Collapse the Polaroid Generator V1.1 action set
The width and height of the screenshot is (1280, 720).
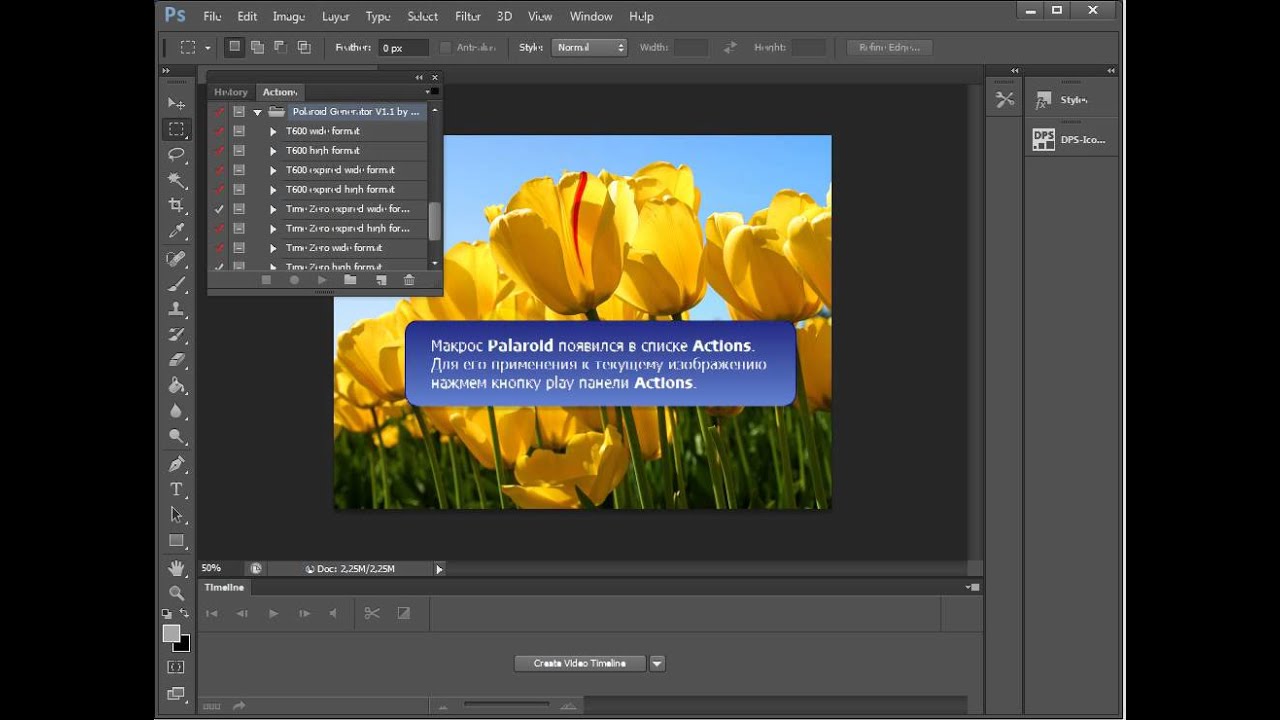tap(257, 112)
